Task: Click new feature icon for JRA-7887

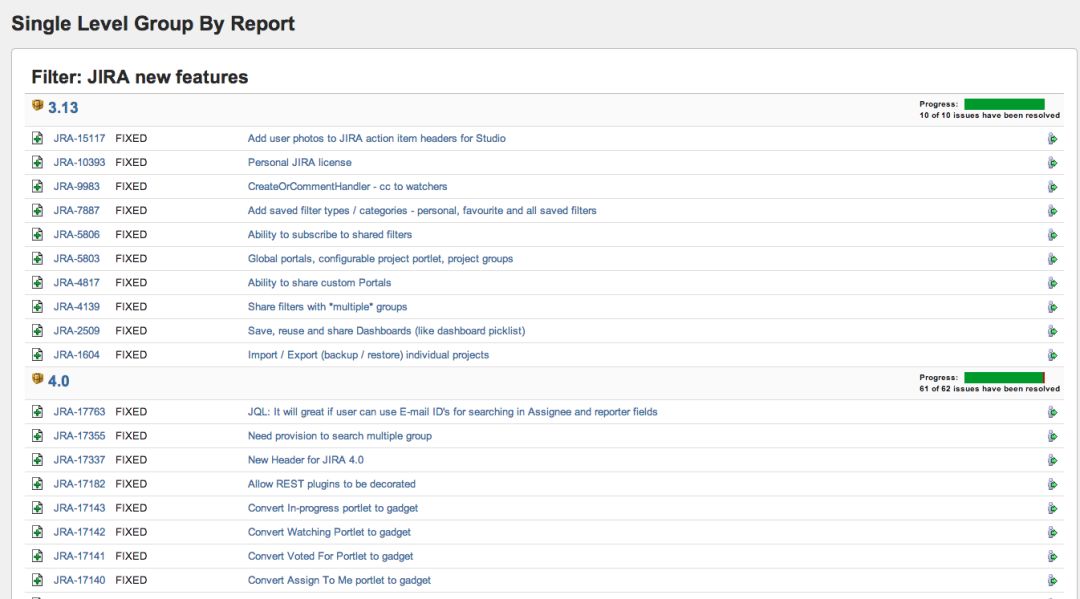Action: click(37, 211)
